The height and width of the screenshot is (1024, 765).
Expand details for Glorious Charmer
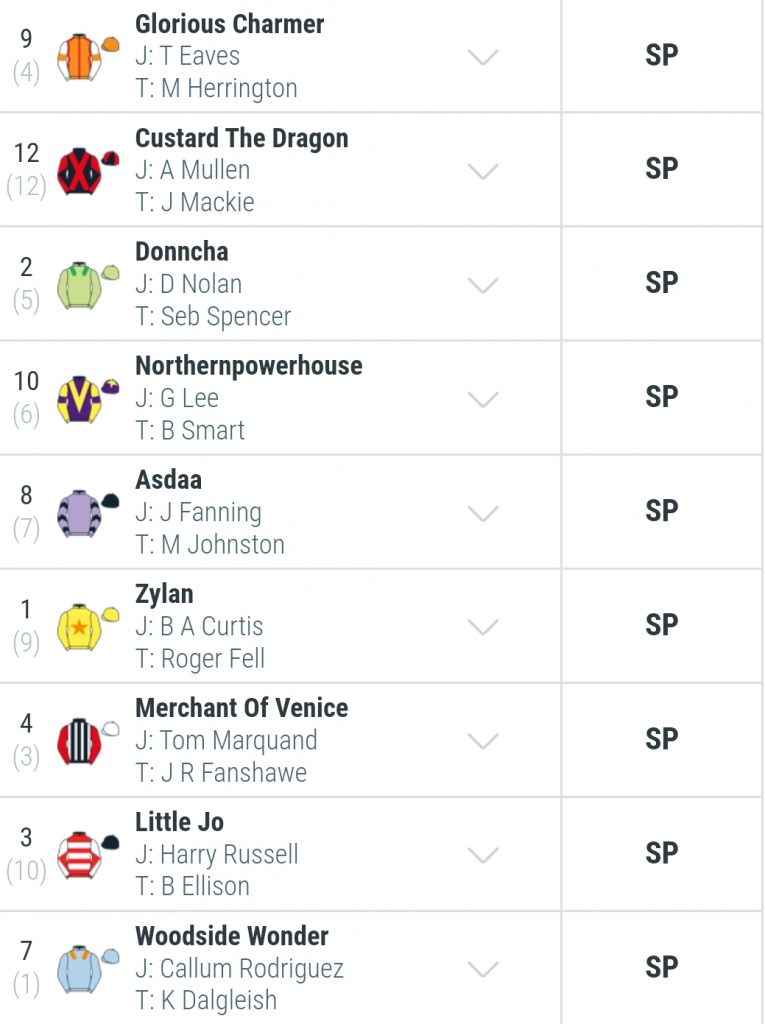click(x=483, y=57)
